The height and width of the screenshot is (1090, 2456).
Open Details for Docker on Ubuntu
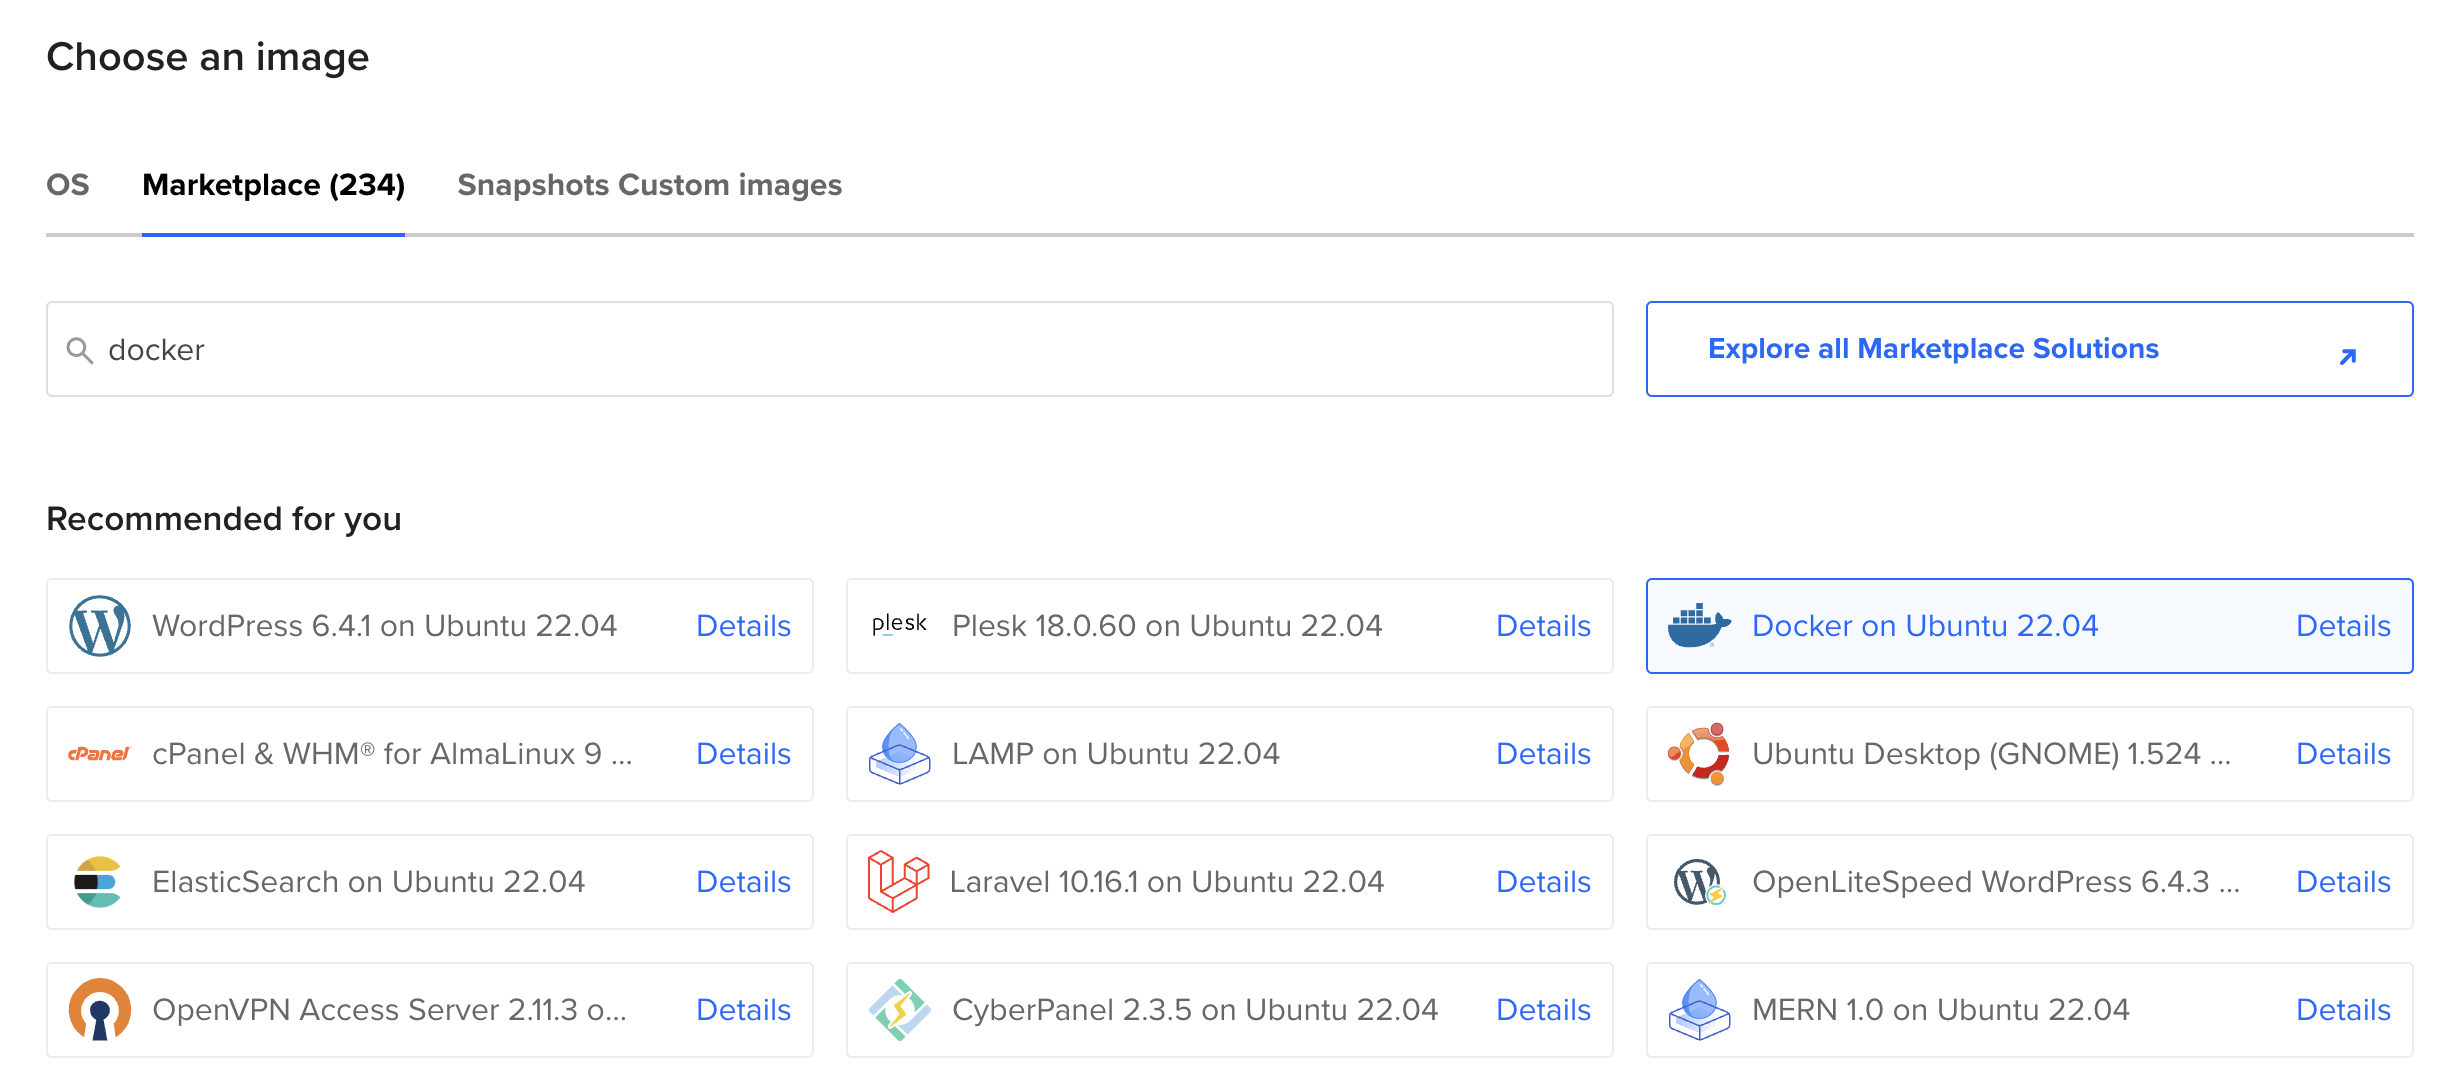(x=2343, y=626)
